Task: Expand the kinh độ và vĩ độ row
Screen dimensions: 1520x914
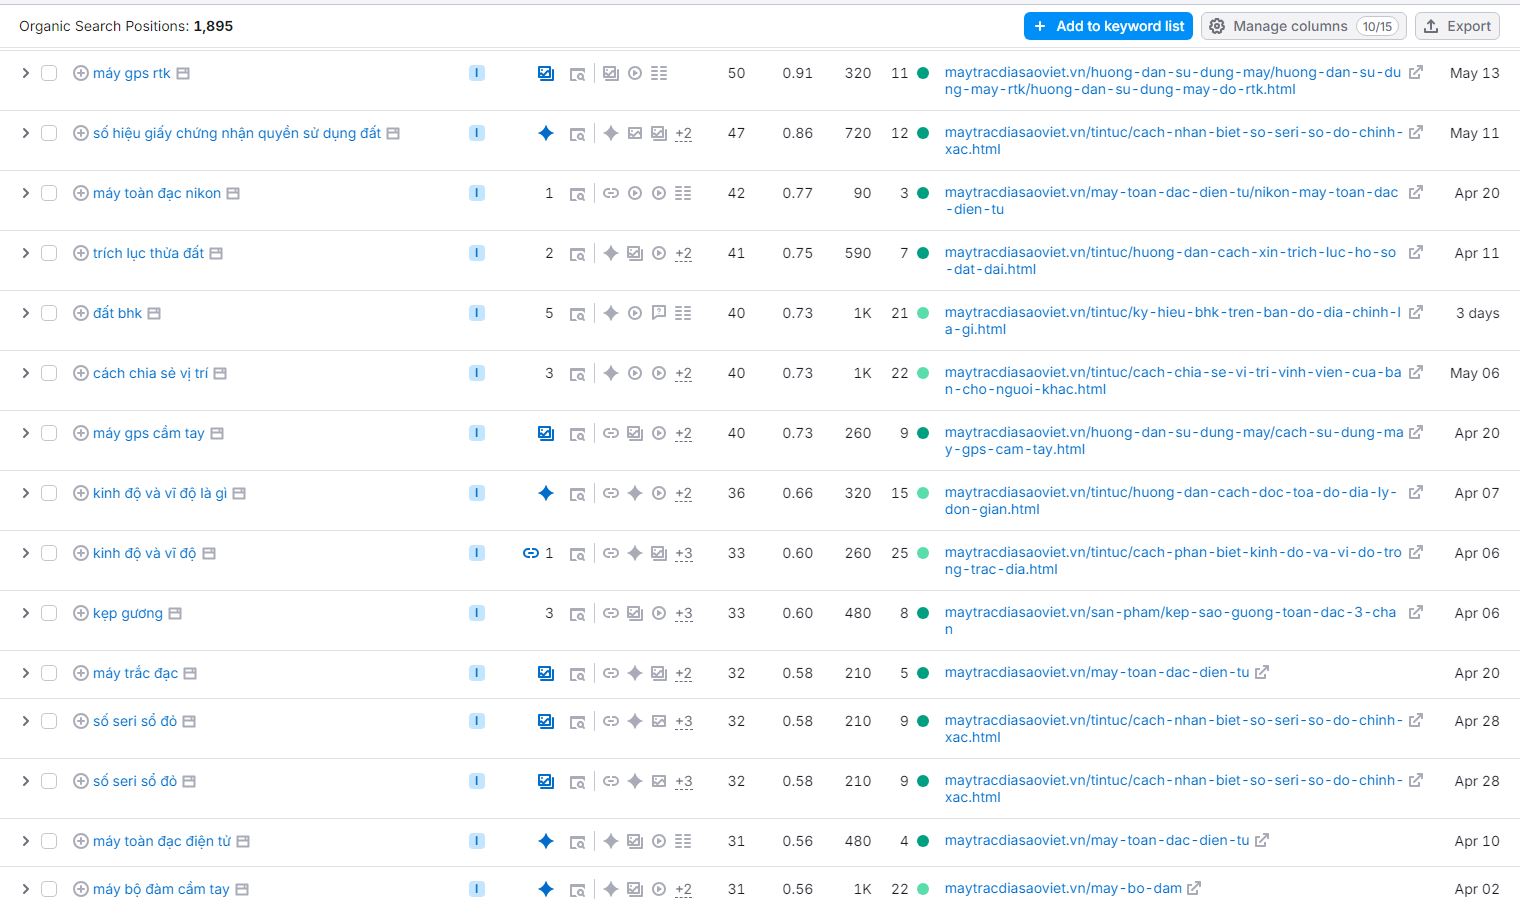Action: [x=25, y=553]
